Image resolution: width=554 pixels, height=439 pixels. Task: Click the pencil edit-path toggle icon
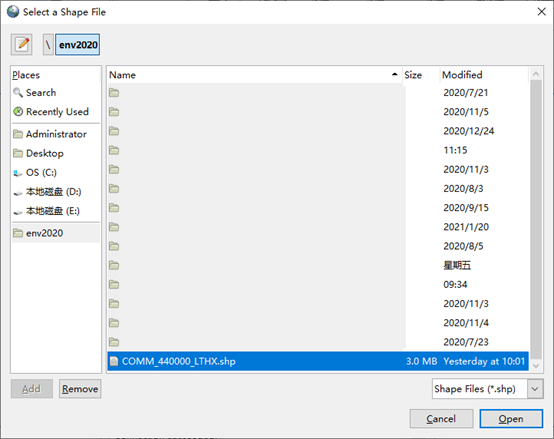click(22, 45)
